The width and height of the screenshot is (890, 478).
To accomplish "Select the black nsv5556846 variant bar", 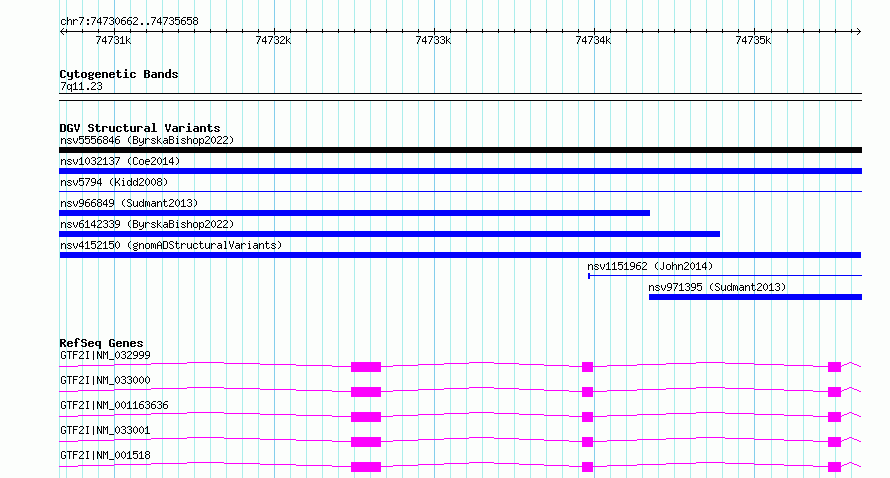I will coord(460,150).
